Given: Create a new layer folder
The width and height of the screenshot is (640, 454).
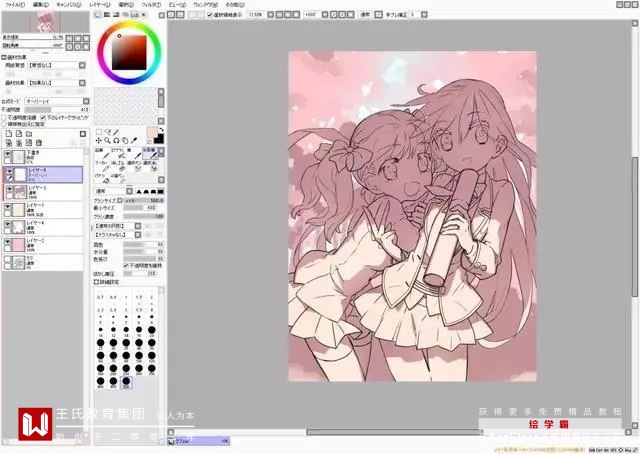Looking at the screenshot, I should tap(29, 134).
